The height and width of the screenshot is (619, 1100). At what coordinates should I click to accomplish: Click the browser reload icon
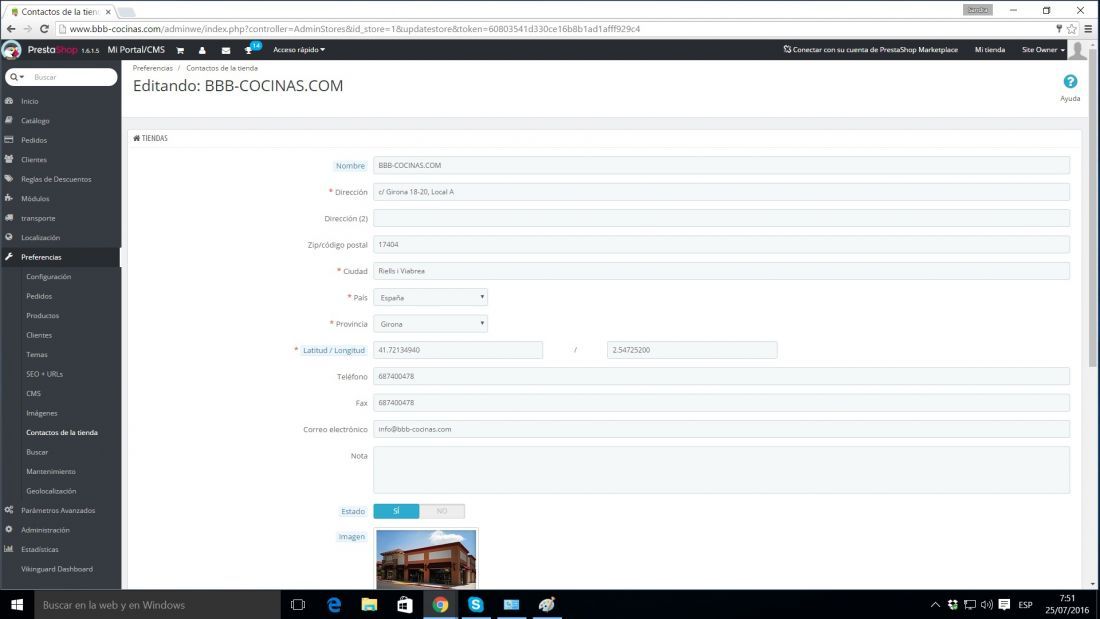point(44,29)
